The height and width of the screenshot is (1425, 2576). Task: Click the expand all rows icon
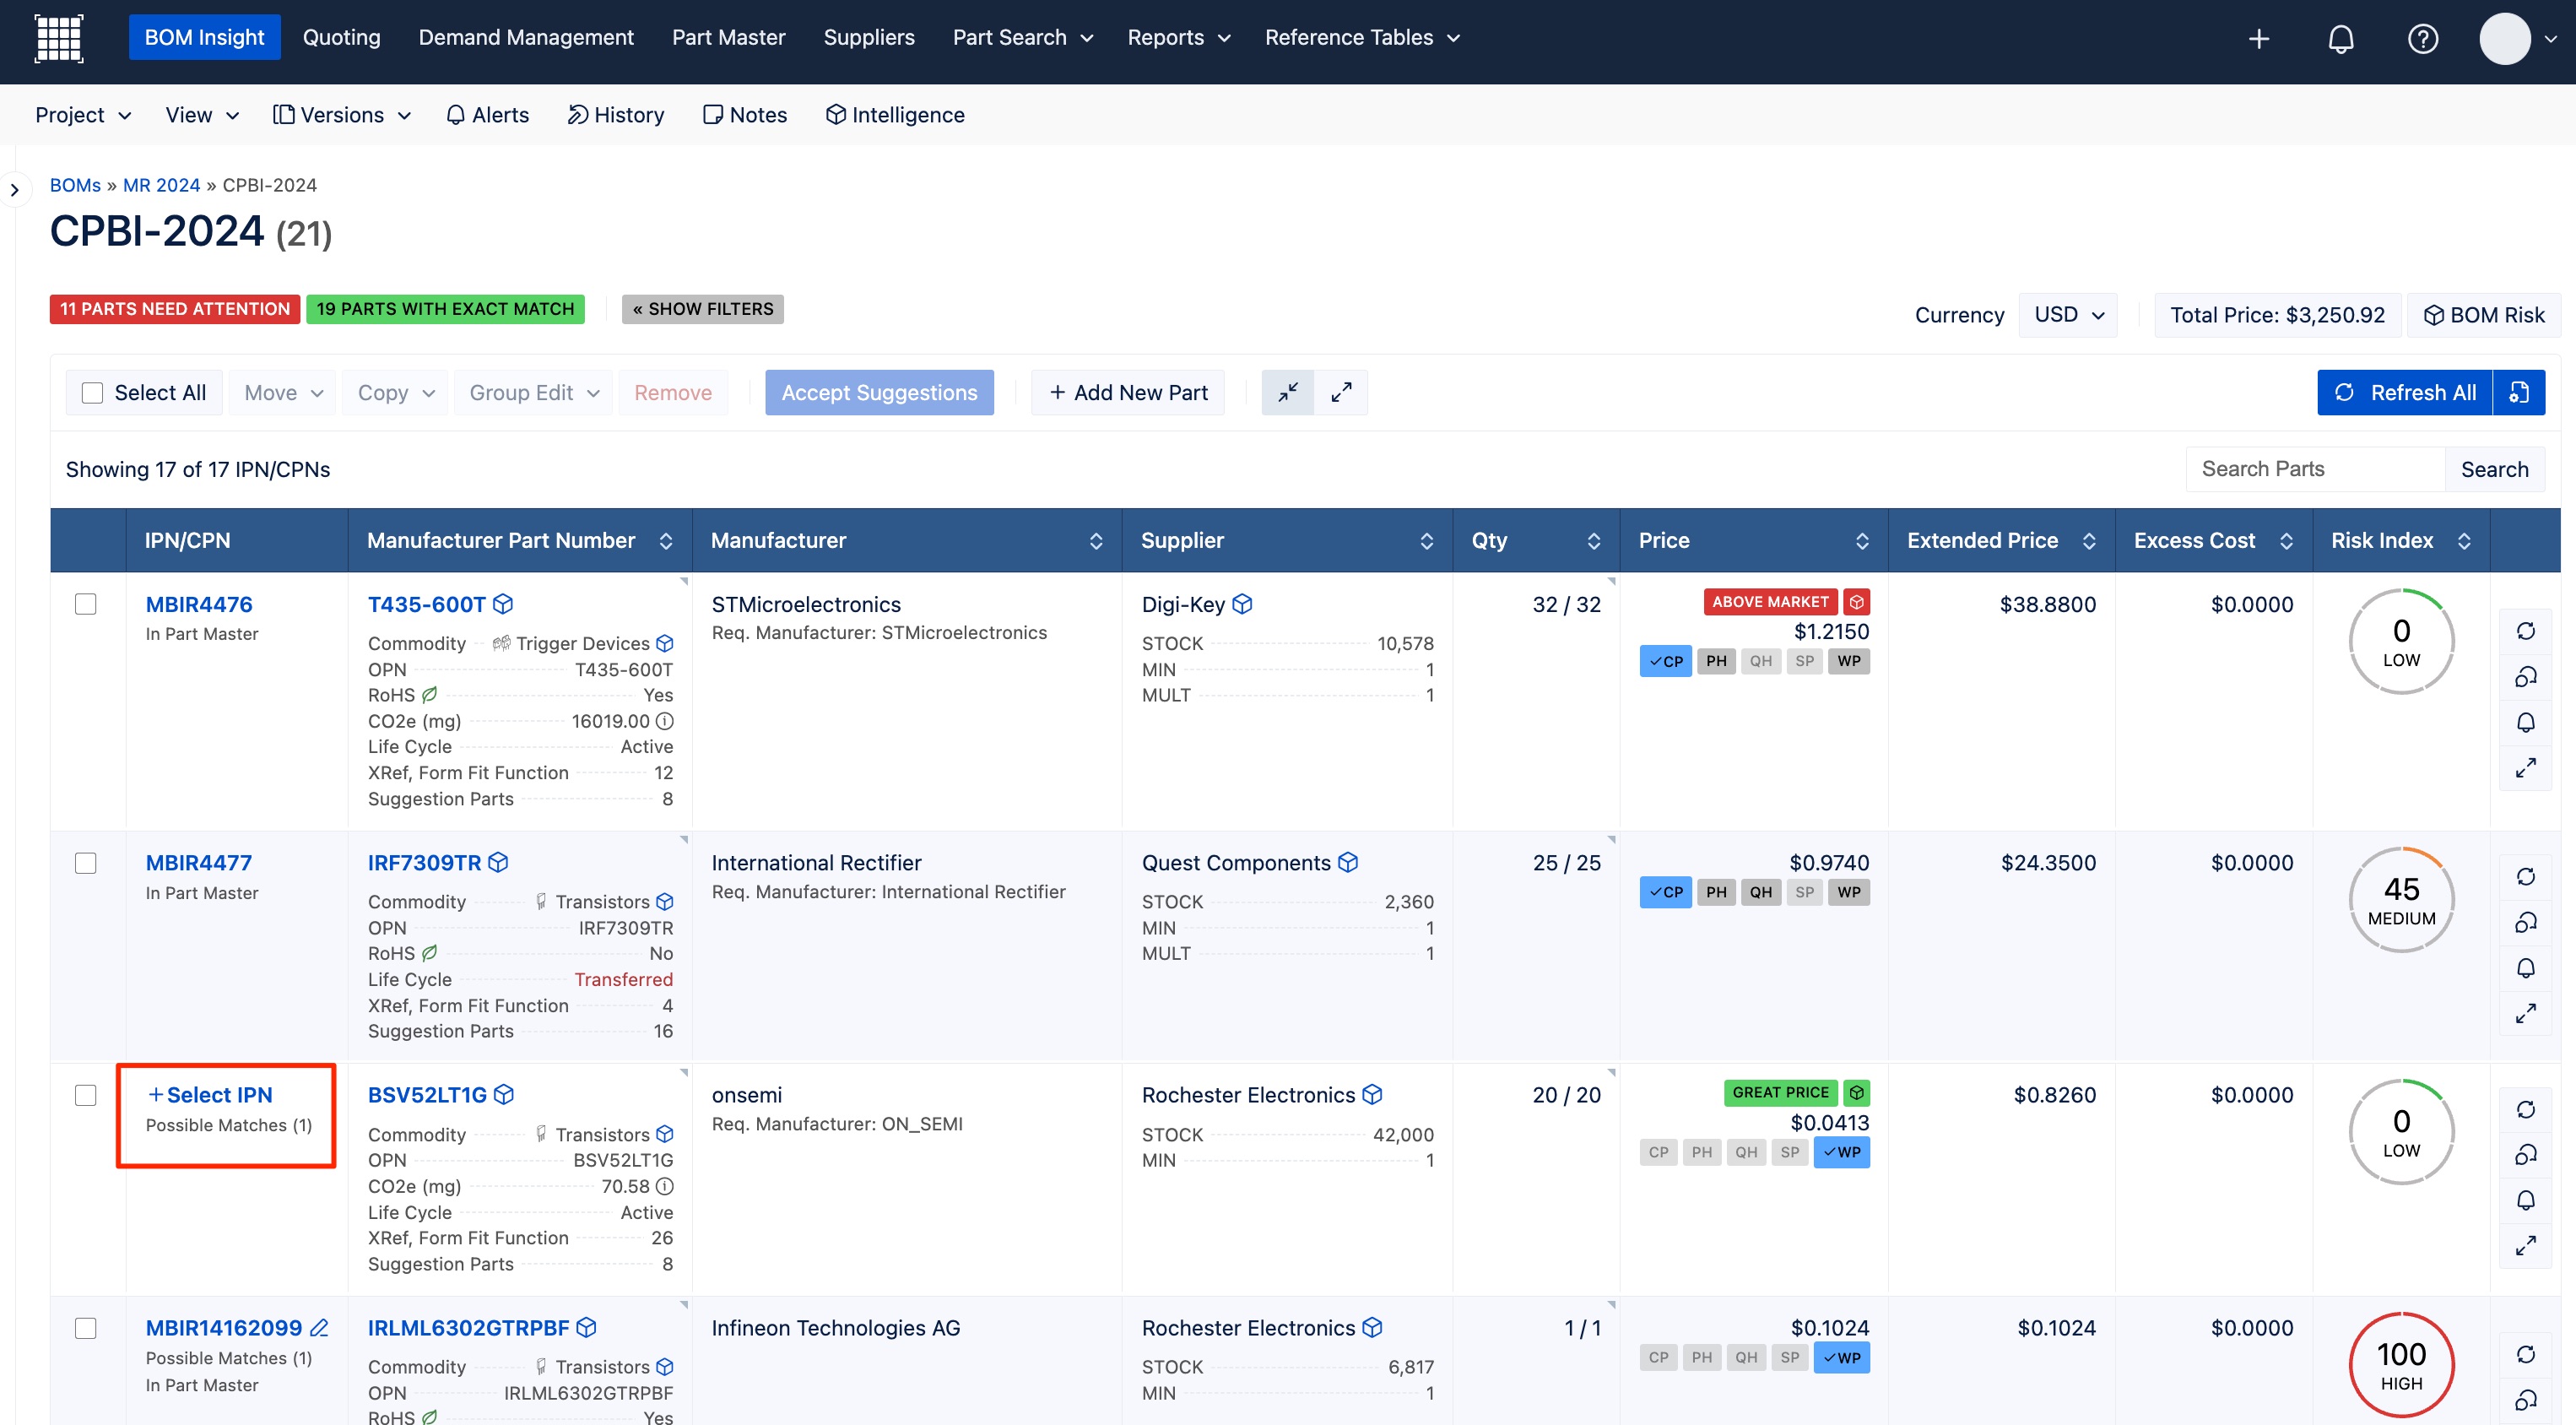coord(1341,392)
